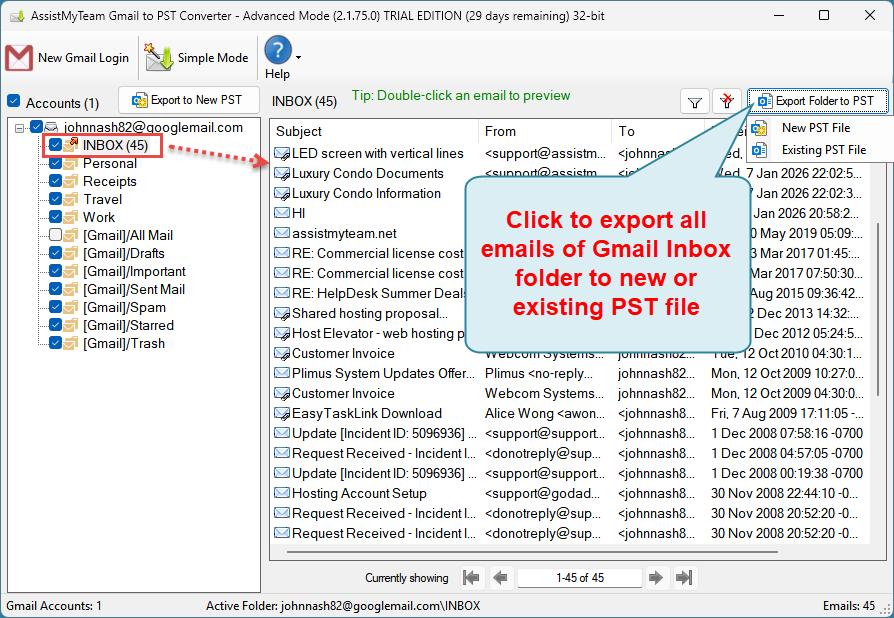Select email 'Hosting Account Setup'

click(359, 493)
